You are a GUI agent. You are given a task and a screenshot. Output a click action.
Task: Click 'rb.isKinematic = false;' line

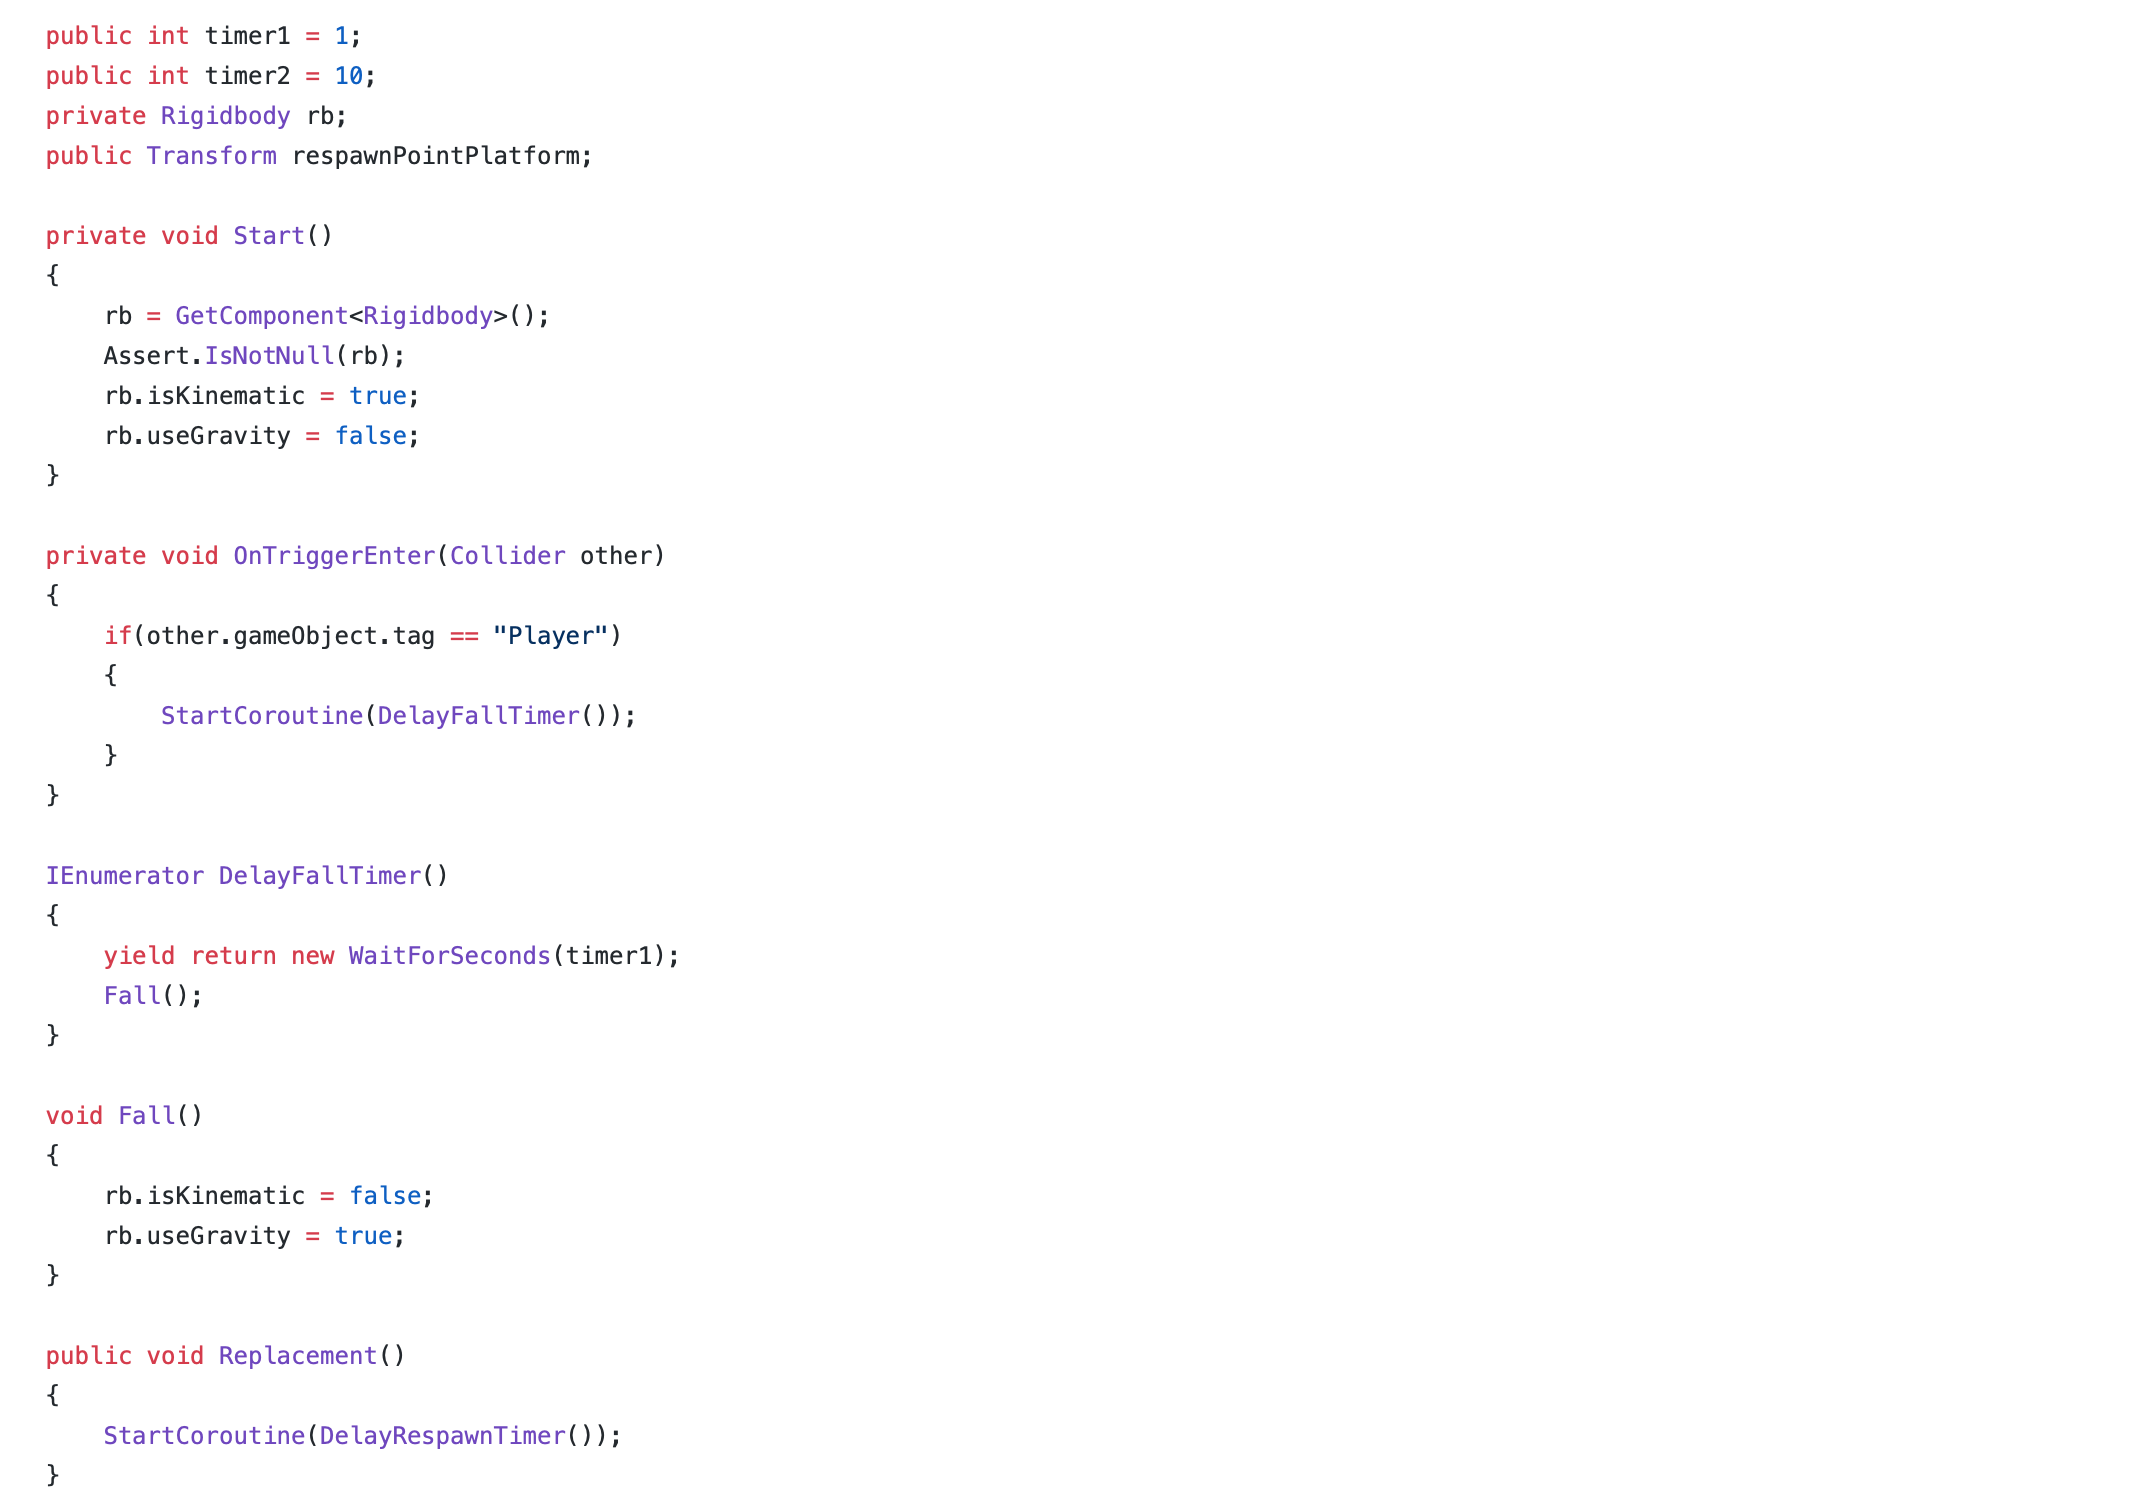click(x=268, y=1196)
